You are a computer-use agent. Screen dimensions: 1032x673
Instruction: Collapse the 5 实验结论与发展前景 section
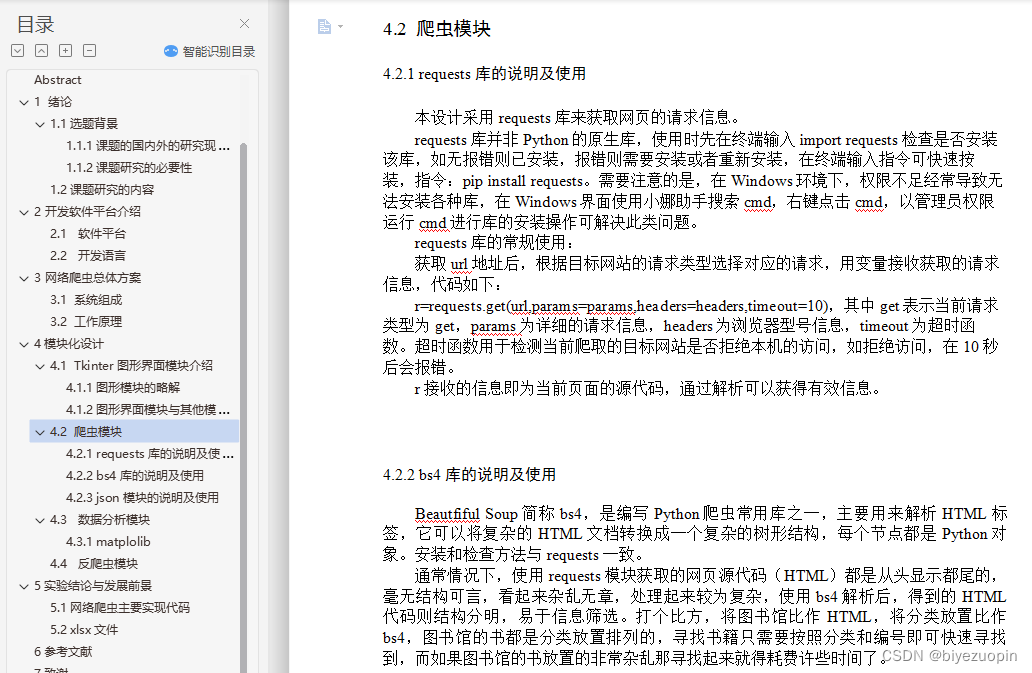[24, 586]
